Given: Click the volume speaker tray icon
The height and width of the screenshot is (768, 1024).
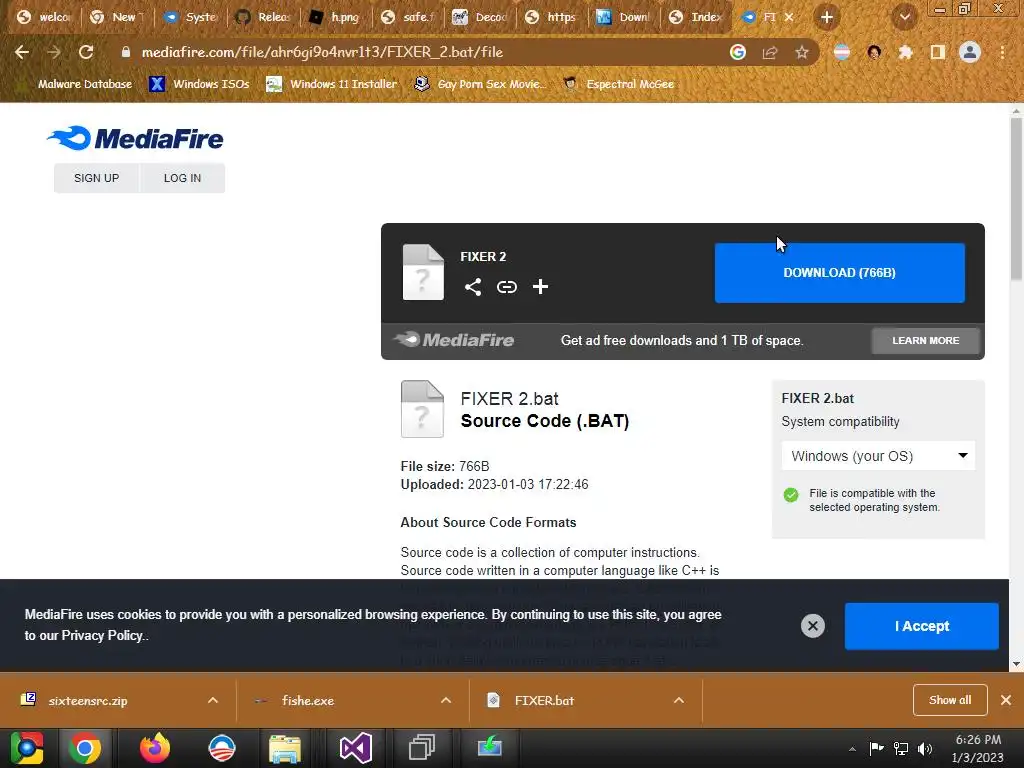Looking at the screenshot, I should (x=925, y=749).
